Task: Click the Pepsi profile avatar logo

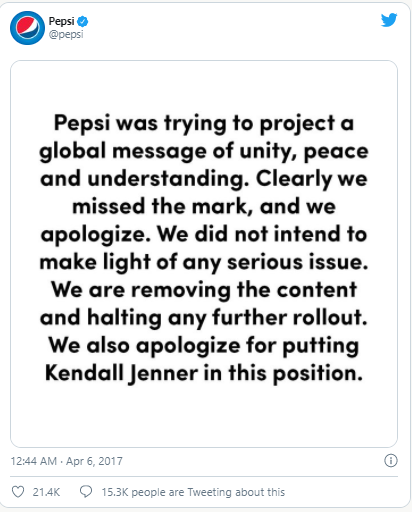Action: [x=27, y=28]
